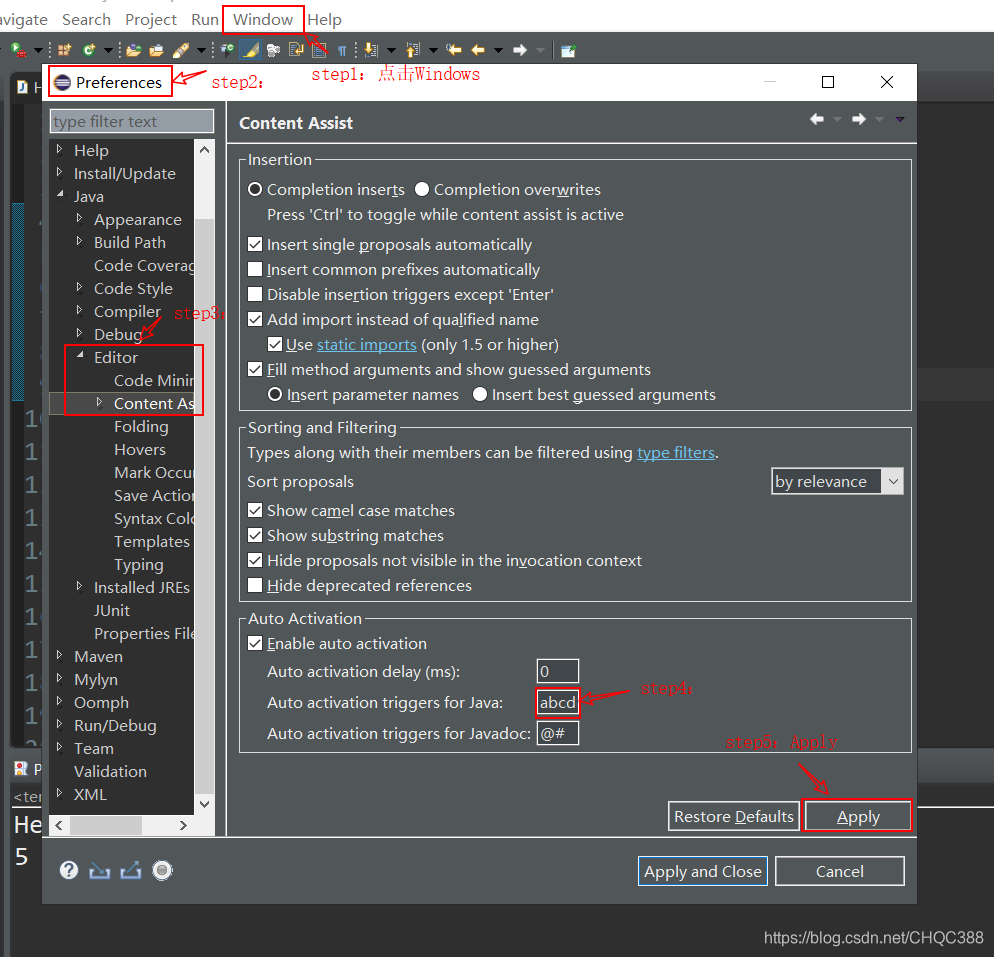
Task: Click Apply and Close button
Action: click(702, 871)
